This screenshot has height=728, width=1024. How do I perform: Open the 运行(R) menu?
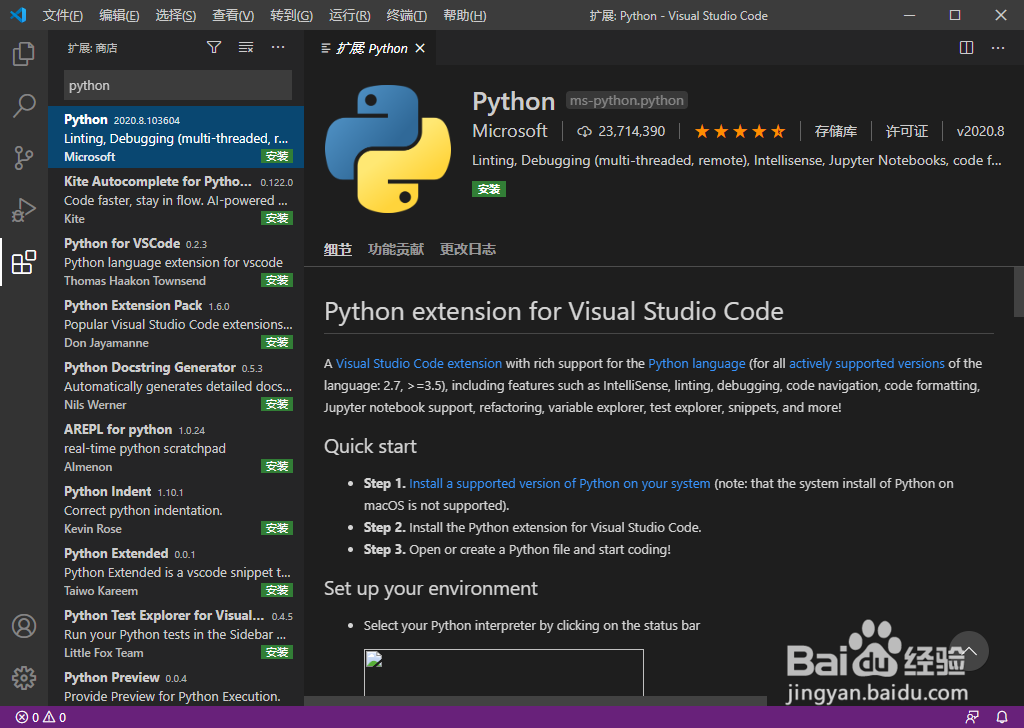[x=349, y=16]
